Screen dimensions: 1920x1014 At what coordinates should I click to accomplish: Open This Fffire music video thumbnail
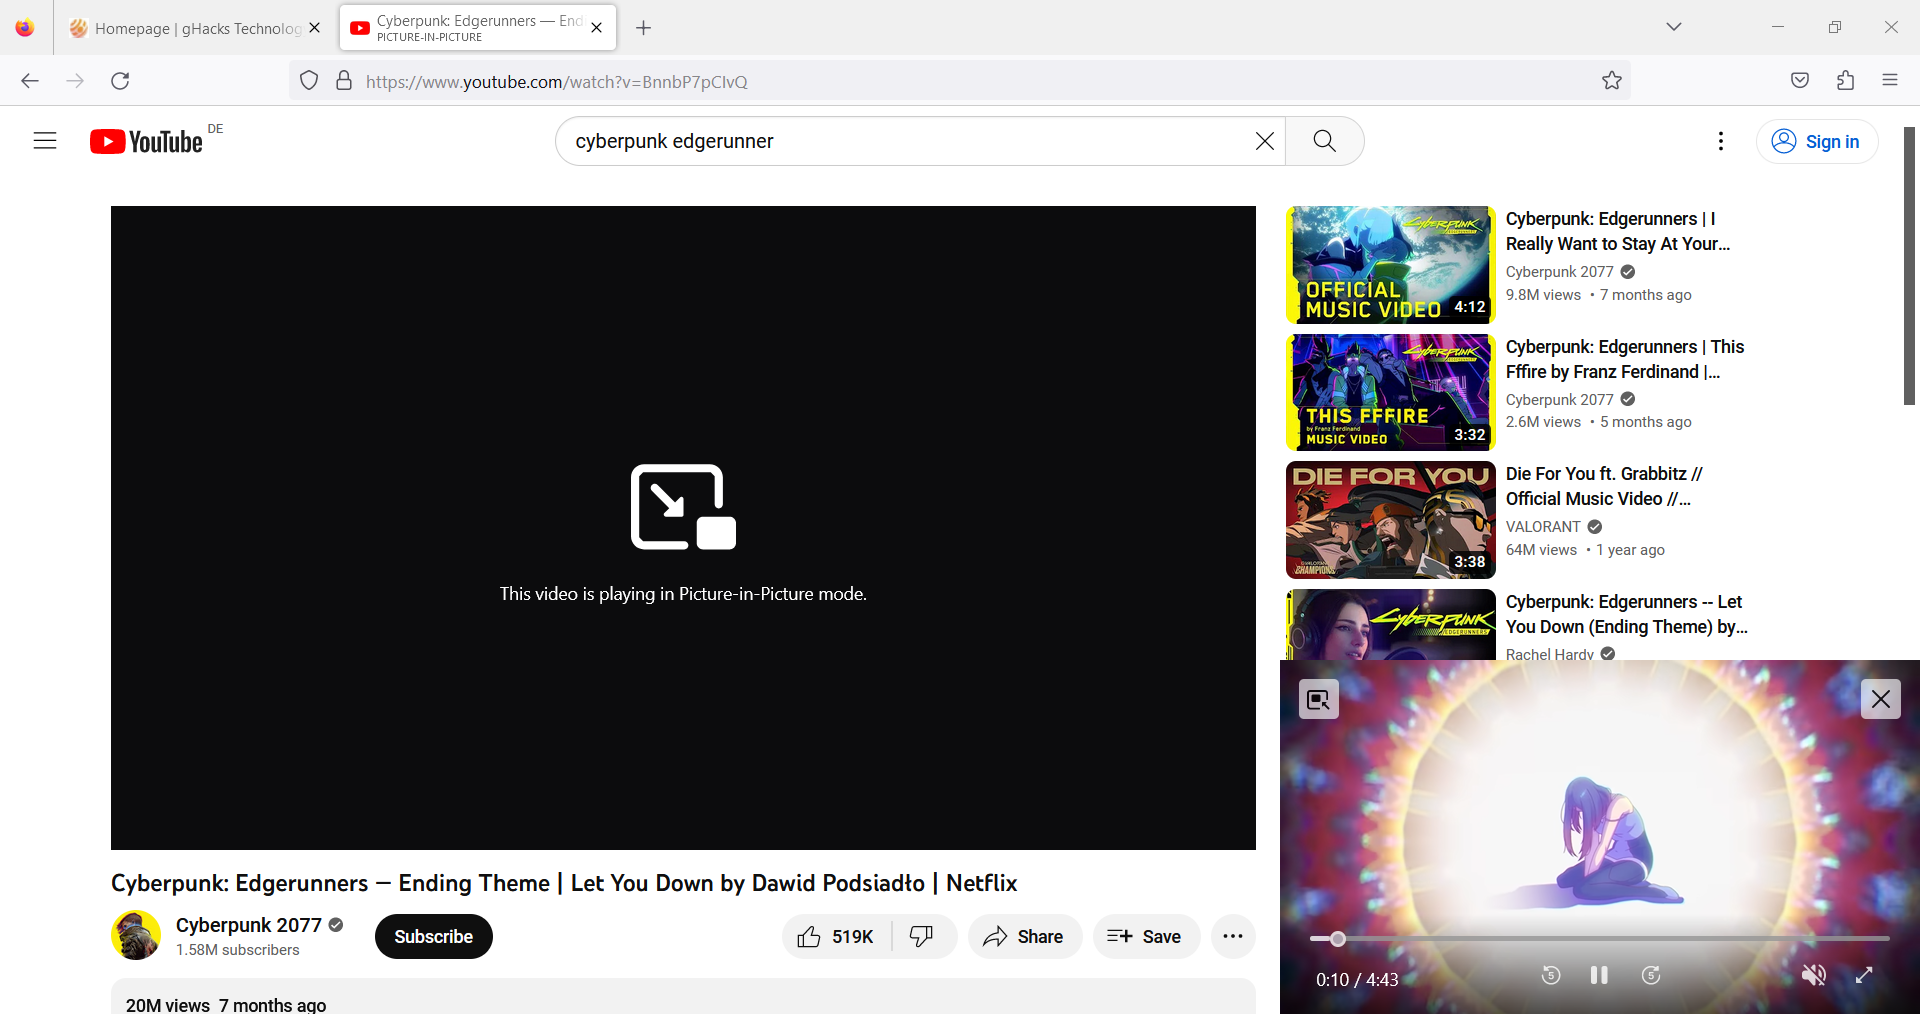click(1390, 392)
